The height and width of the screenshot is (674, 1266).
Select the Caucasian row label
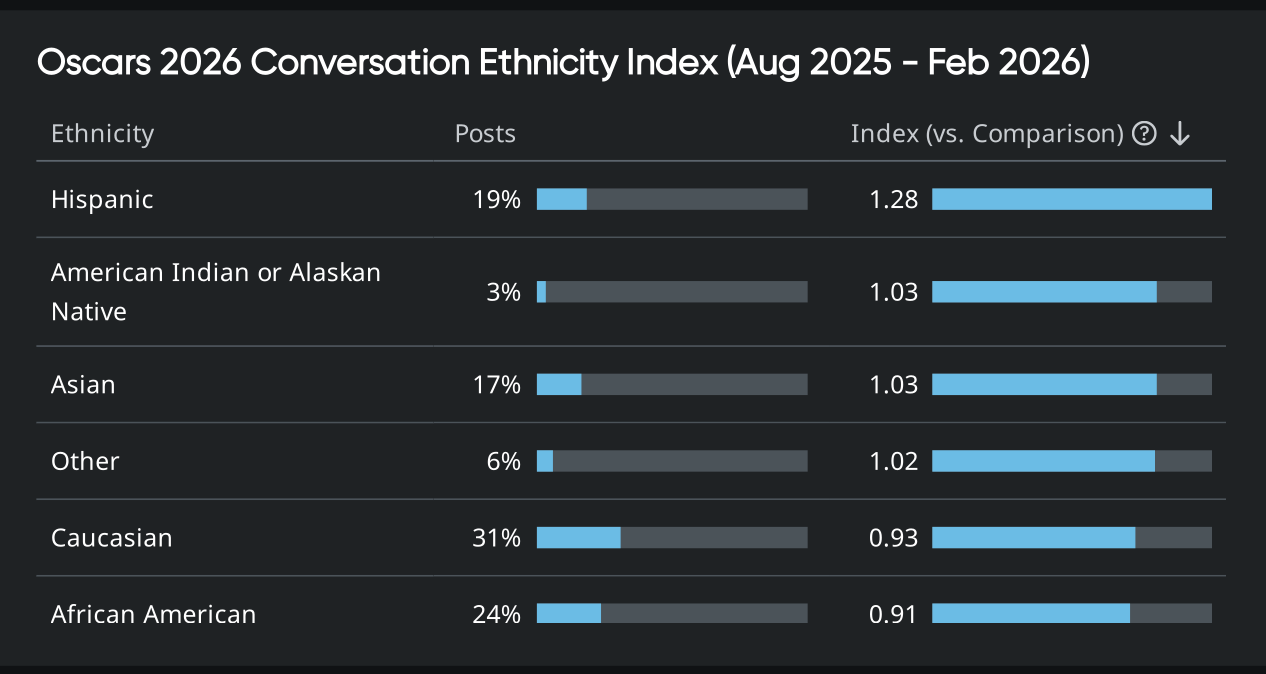pyautogui.click(x=111, y=538)
